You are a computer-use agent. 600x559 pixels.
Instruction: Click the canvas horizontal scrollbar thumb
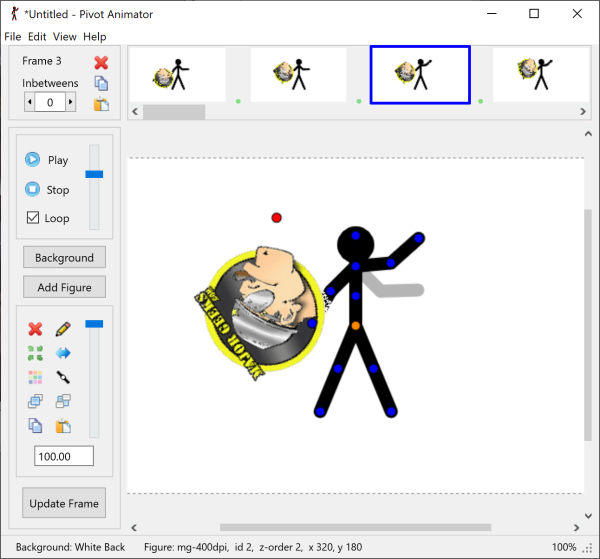pos(355,528)
